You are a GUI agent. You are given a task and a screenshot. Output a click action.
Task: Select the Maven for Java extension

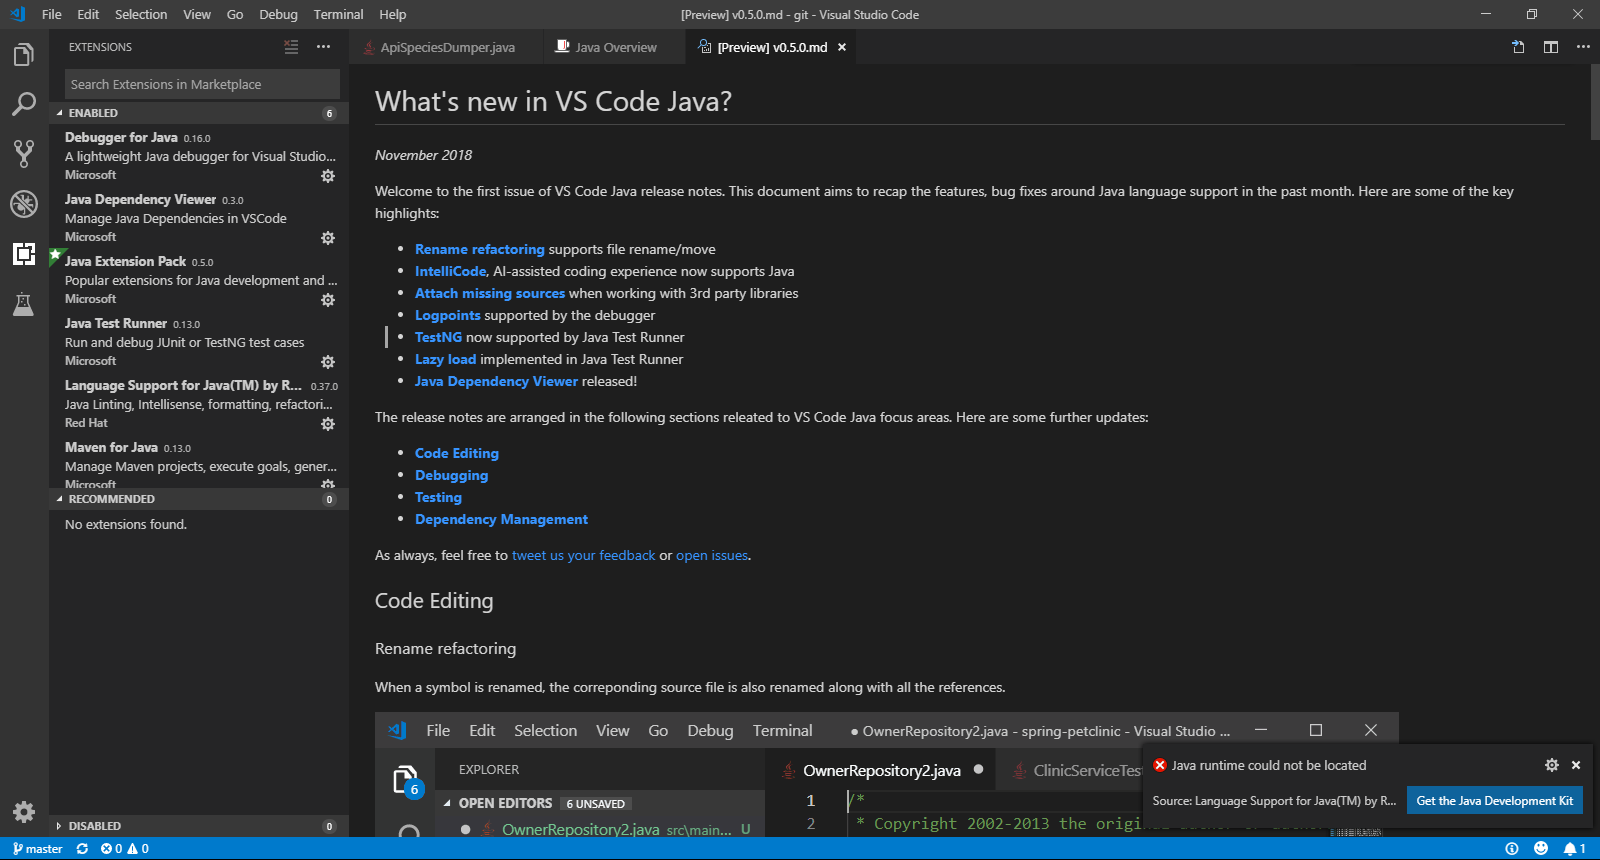coord(199,462)
